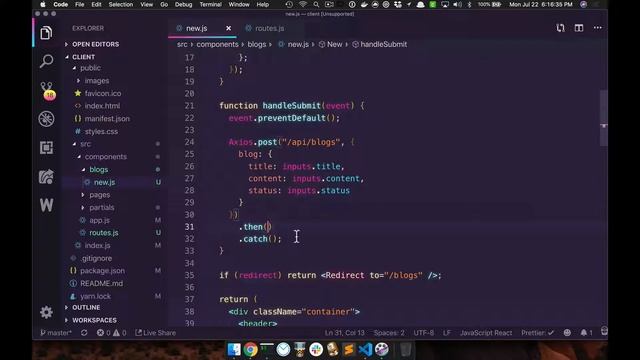Image resolution: width=640 pixels, height=360 pixels.
Task: Open the Go menu
Action: pos(164,4)
